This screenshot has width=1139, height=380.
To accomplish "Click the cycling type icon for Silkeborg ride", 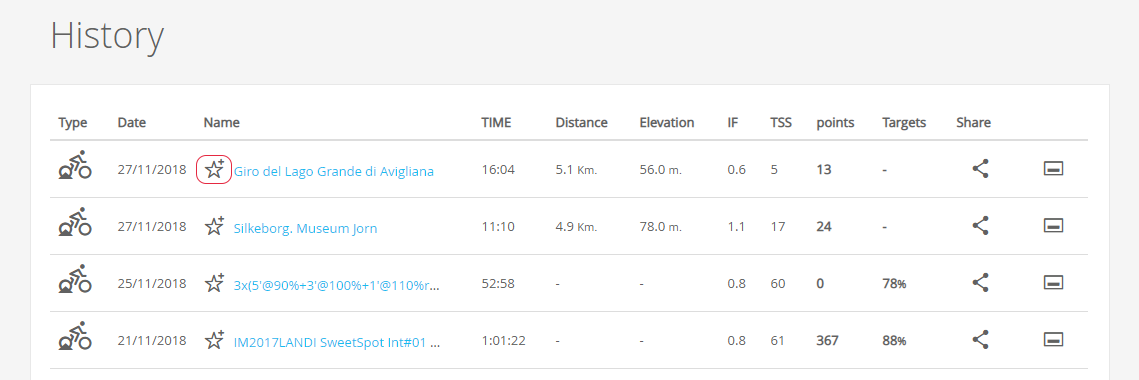I will click(x=75, y=222).
